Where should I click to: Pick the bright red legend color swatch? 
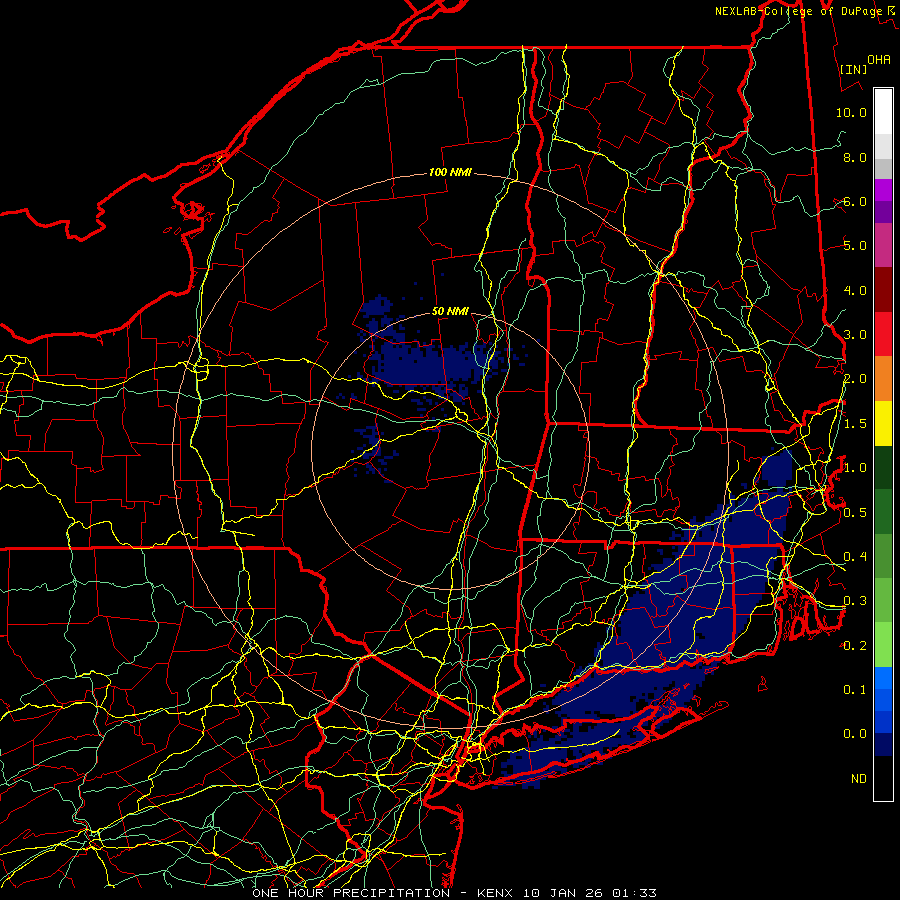883,335
